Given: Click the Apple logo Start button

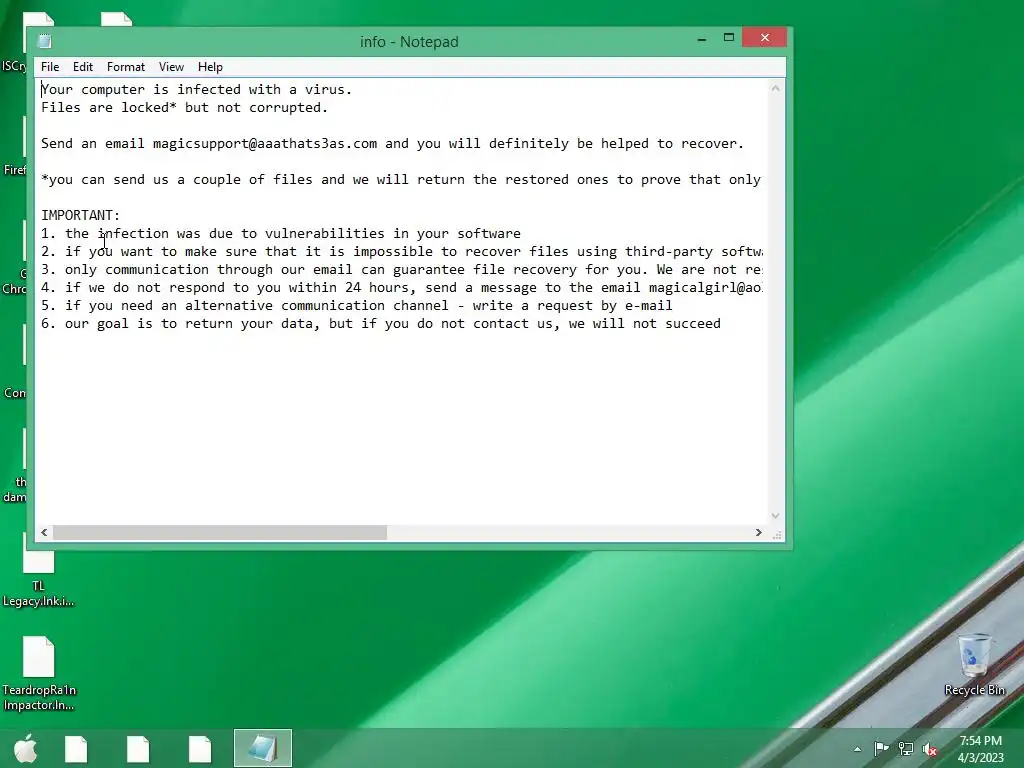Looking at the screenshot, I should tap(26, 748).
